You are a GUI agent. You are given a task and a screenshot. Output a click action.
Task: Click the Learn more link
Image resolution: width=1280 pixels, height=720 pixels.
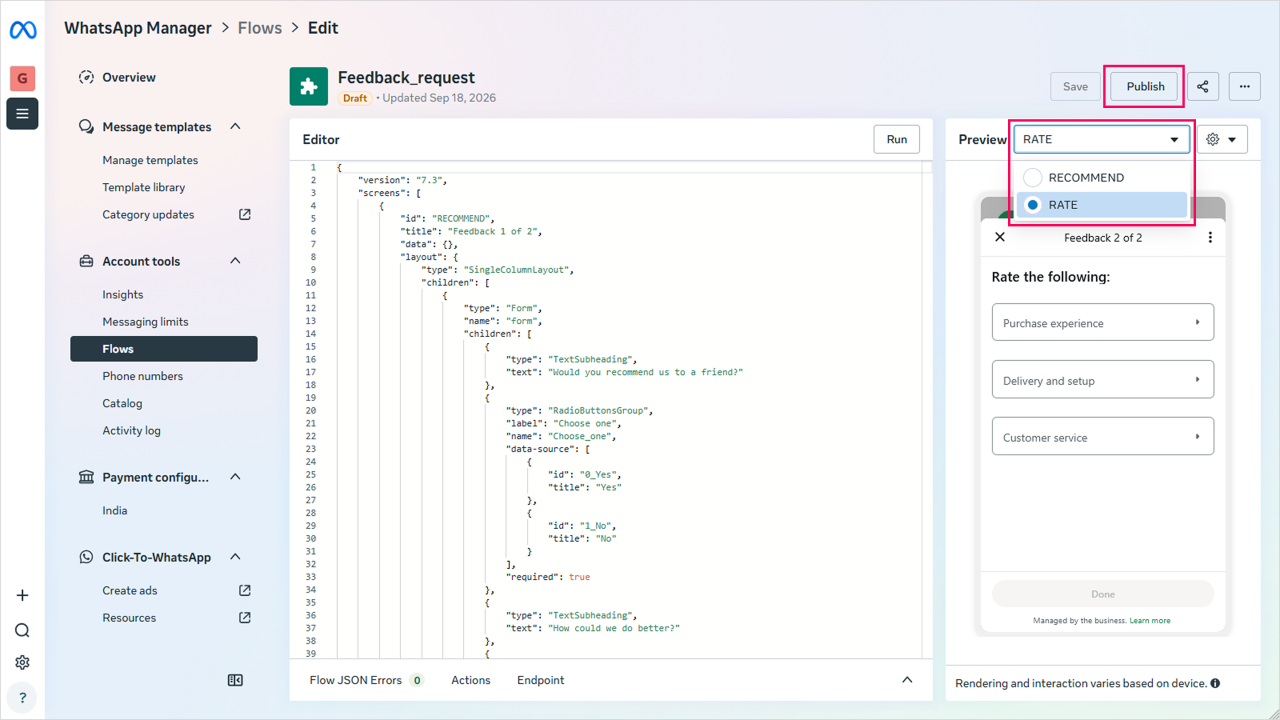click(x=1150, y=621)
